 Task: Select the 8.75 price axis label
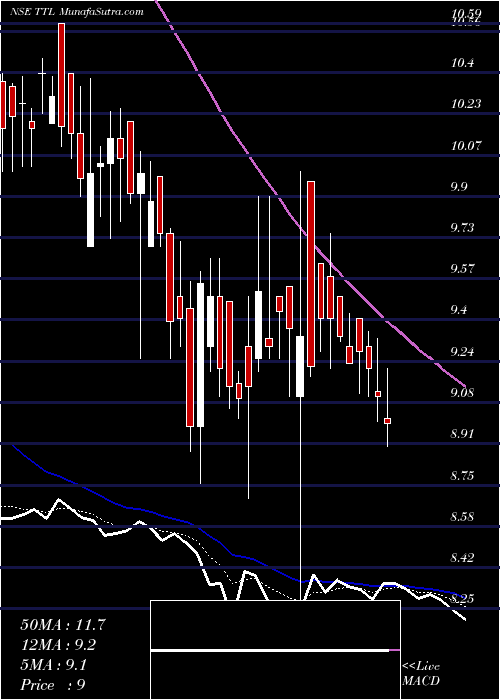click(464, 475)
